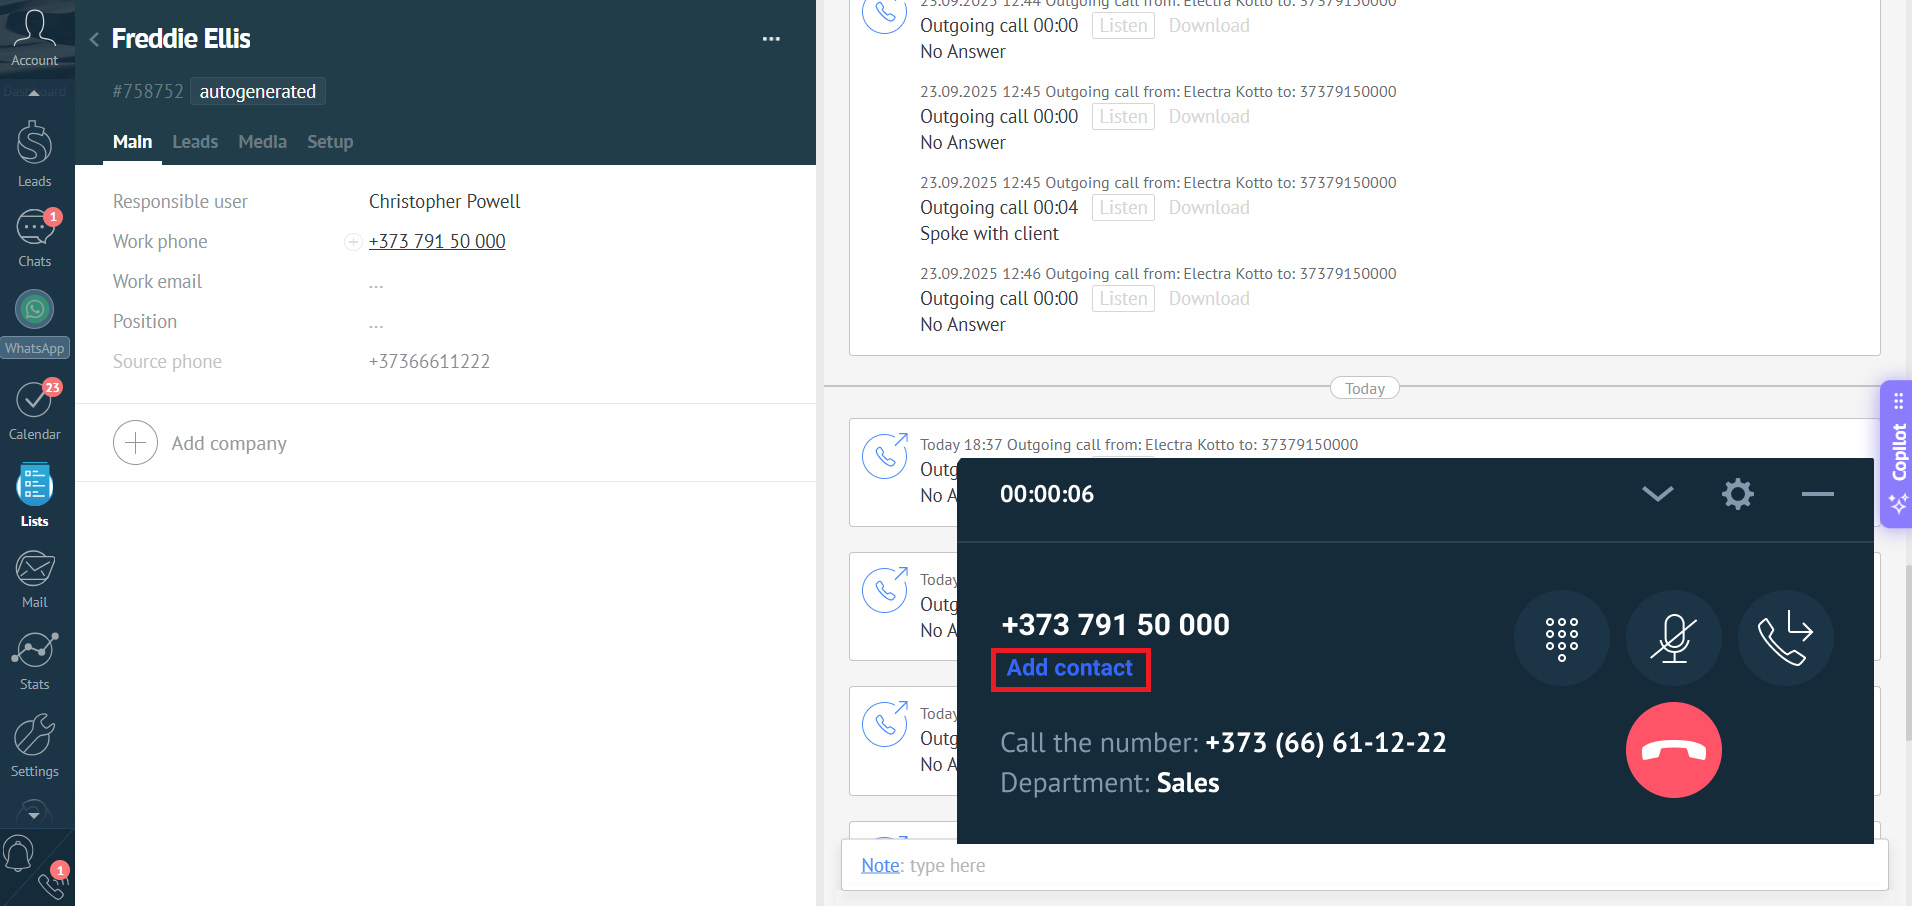Switch to the Setup tab
This screenshot has width=1912, height=906.
pos(330,142)
